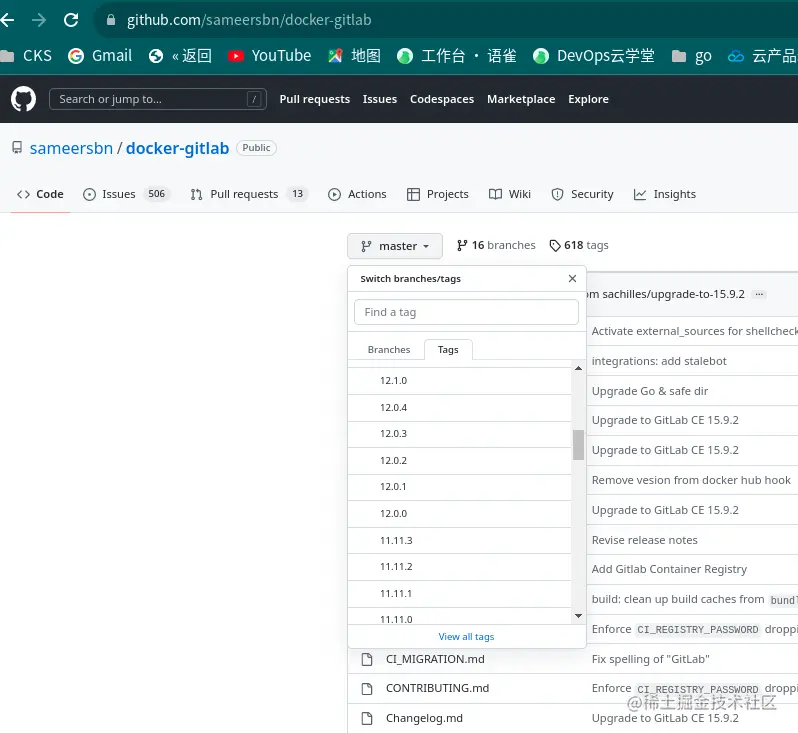
Task: Open the « 返回 bookmark
Action: pyautogui.click(x=180, y=55)
